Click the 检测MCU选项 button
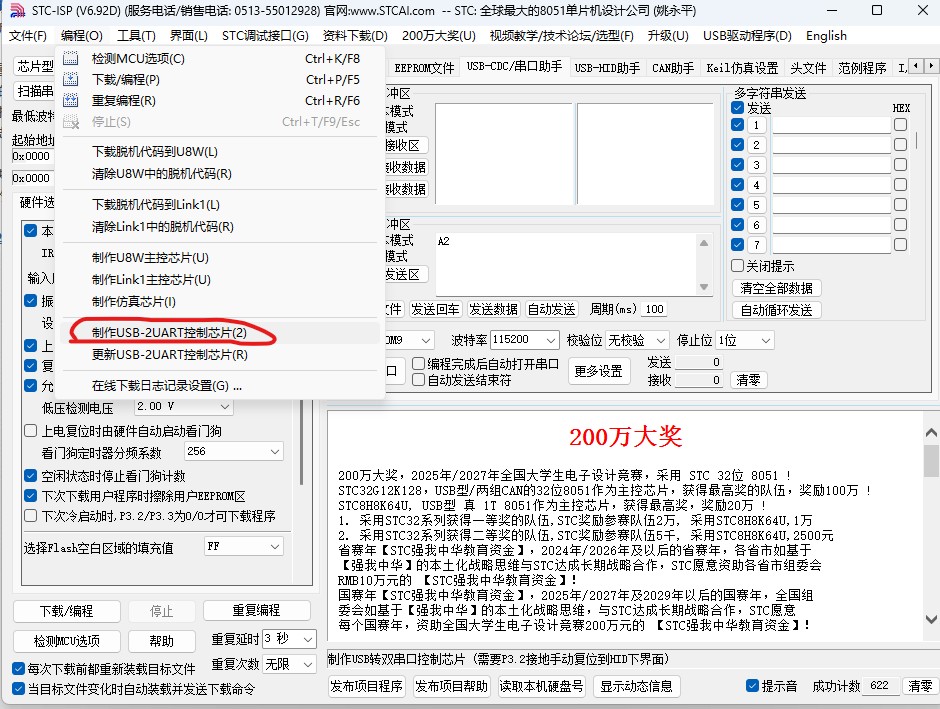The height and width of the screenshot is (709, 940). (67, 641)
